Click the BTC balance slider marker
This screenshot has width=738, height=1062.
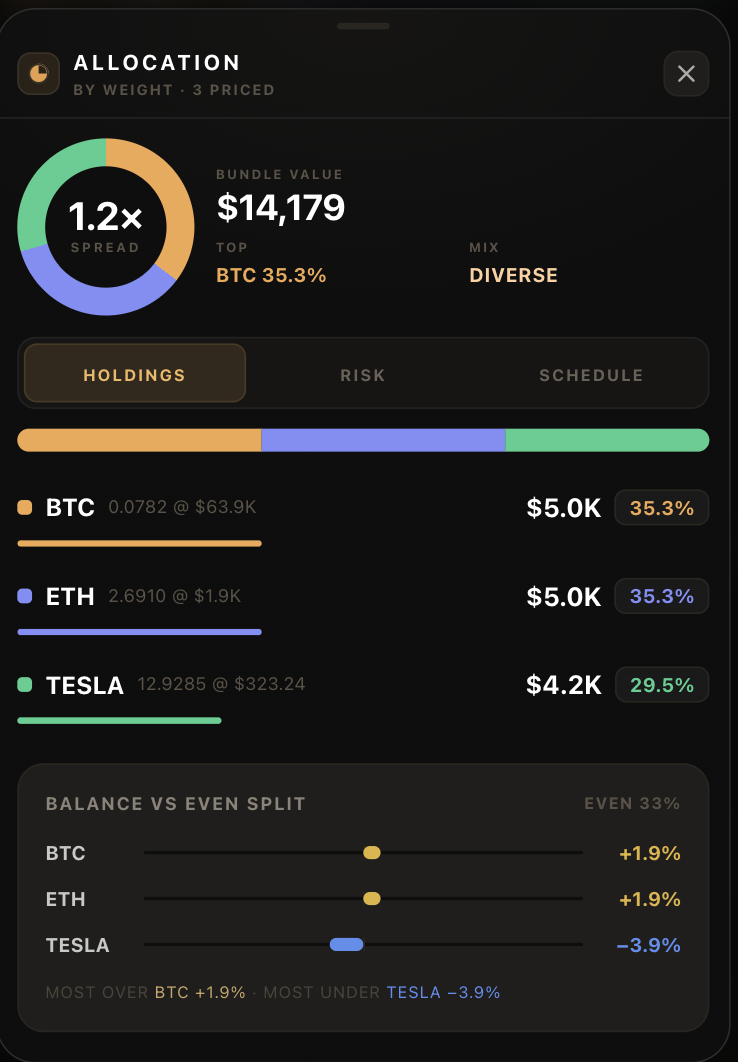pos(372,853)
